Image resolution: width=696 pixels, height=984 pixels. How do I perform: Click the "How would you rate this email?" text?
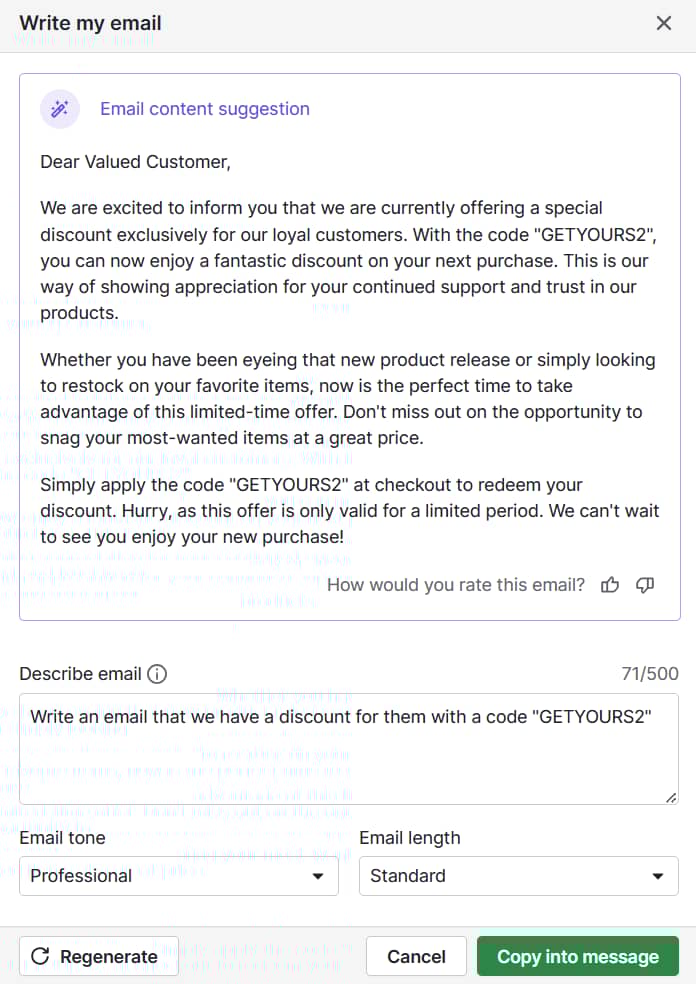click(456, 585)
